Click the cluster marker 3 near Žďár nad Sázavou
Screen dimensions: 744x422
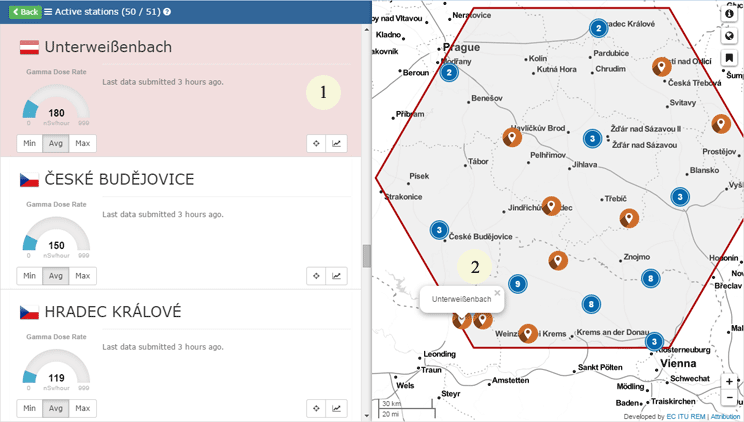592,139
